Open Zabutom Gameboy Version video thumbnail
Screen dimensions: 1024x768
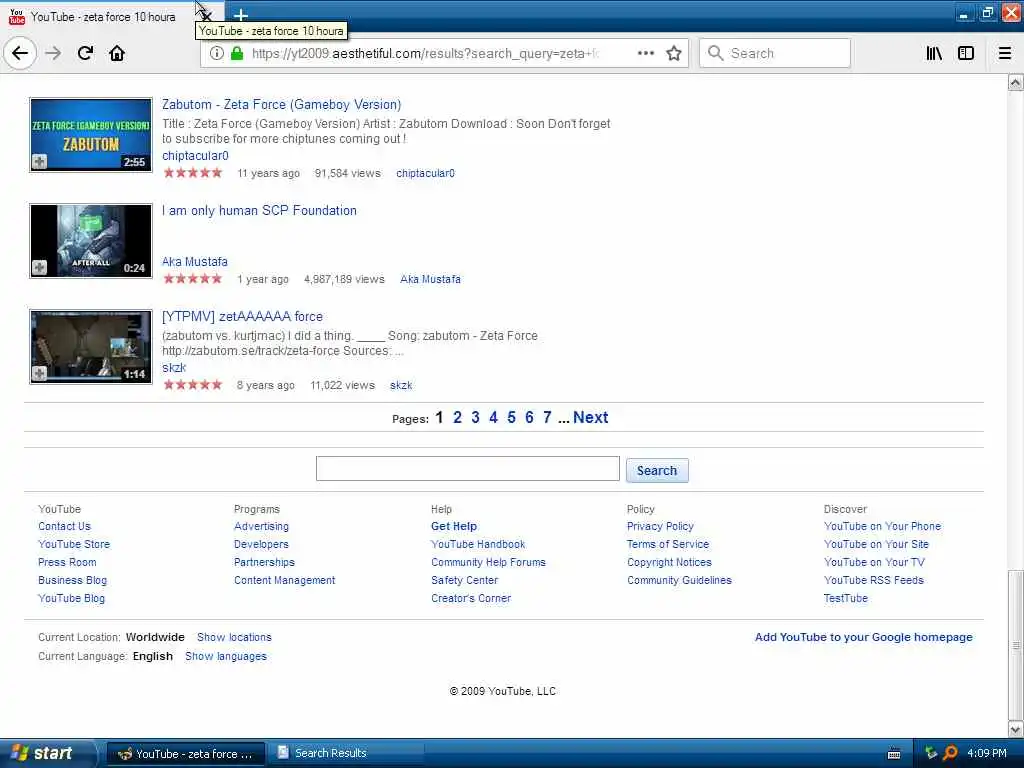[x=91, y=135]
